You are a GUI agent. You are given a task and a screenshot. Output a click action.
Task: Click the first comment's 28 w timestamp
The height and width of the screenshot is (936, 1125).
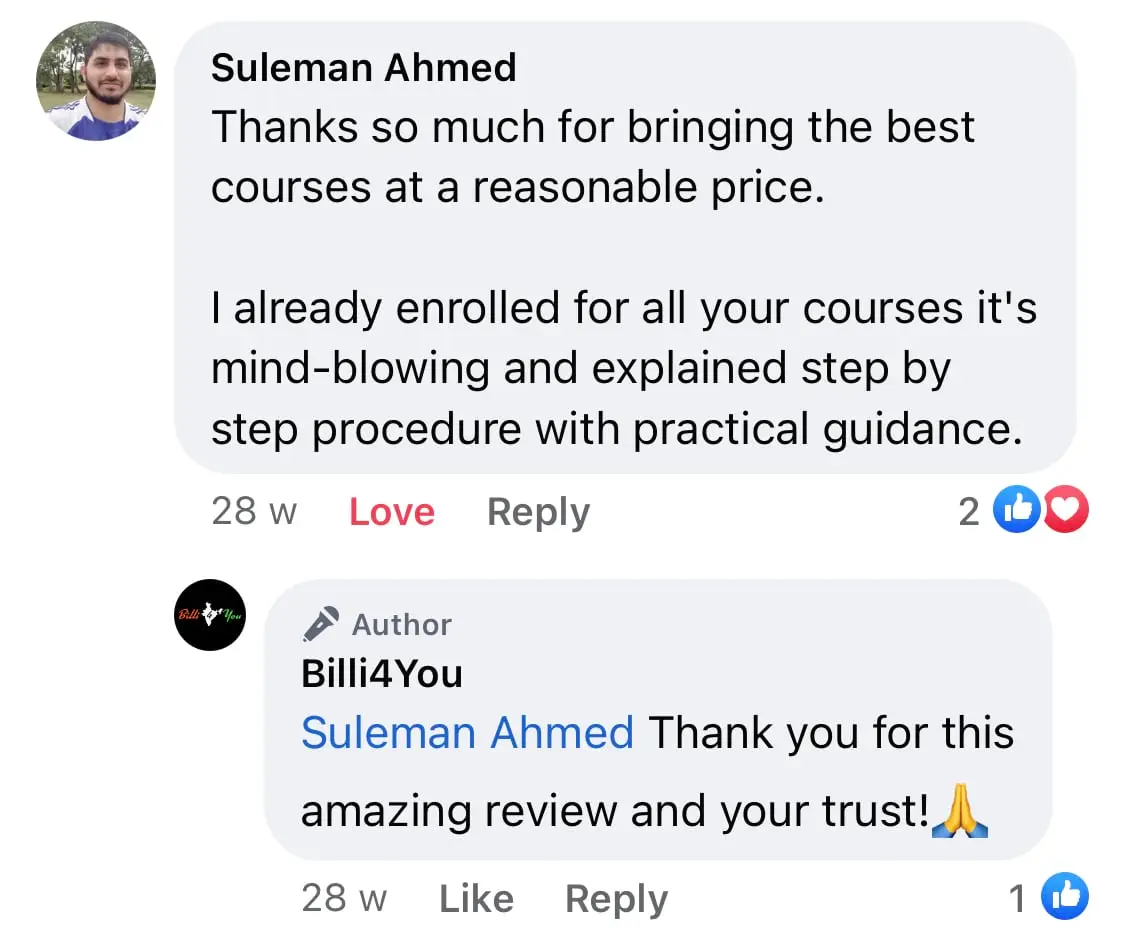click(254, 512)
